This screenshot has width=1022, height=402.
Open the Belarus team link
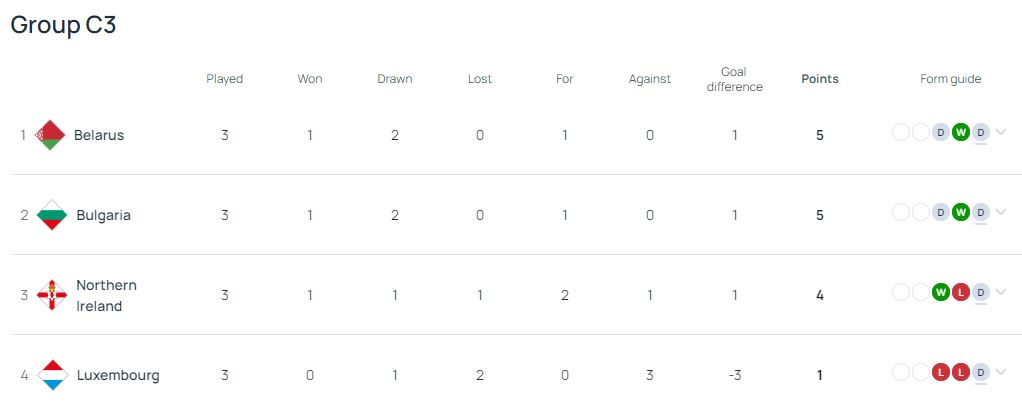(99, 135)
